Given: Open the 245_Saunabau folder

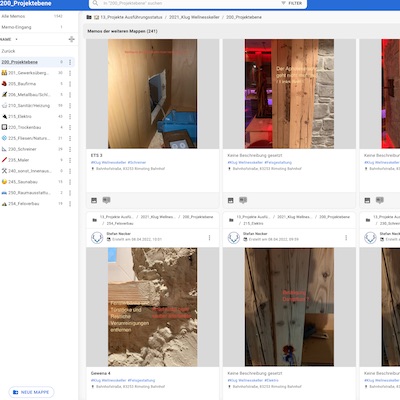Looking at the screenshot, I should tap(23, 182).
